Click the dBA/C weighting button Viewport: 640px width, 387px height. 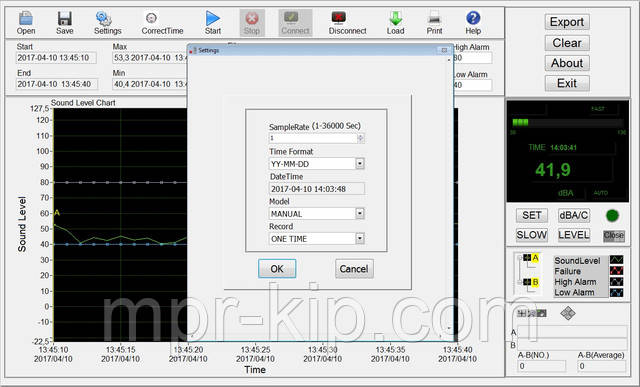coord(573,215)
